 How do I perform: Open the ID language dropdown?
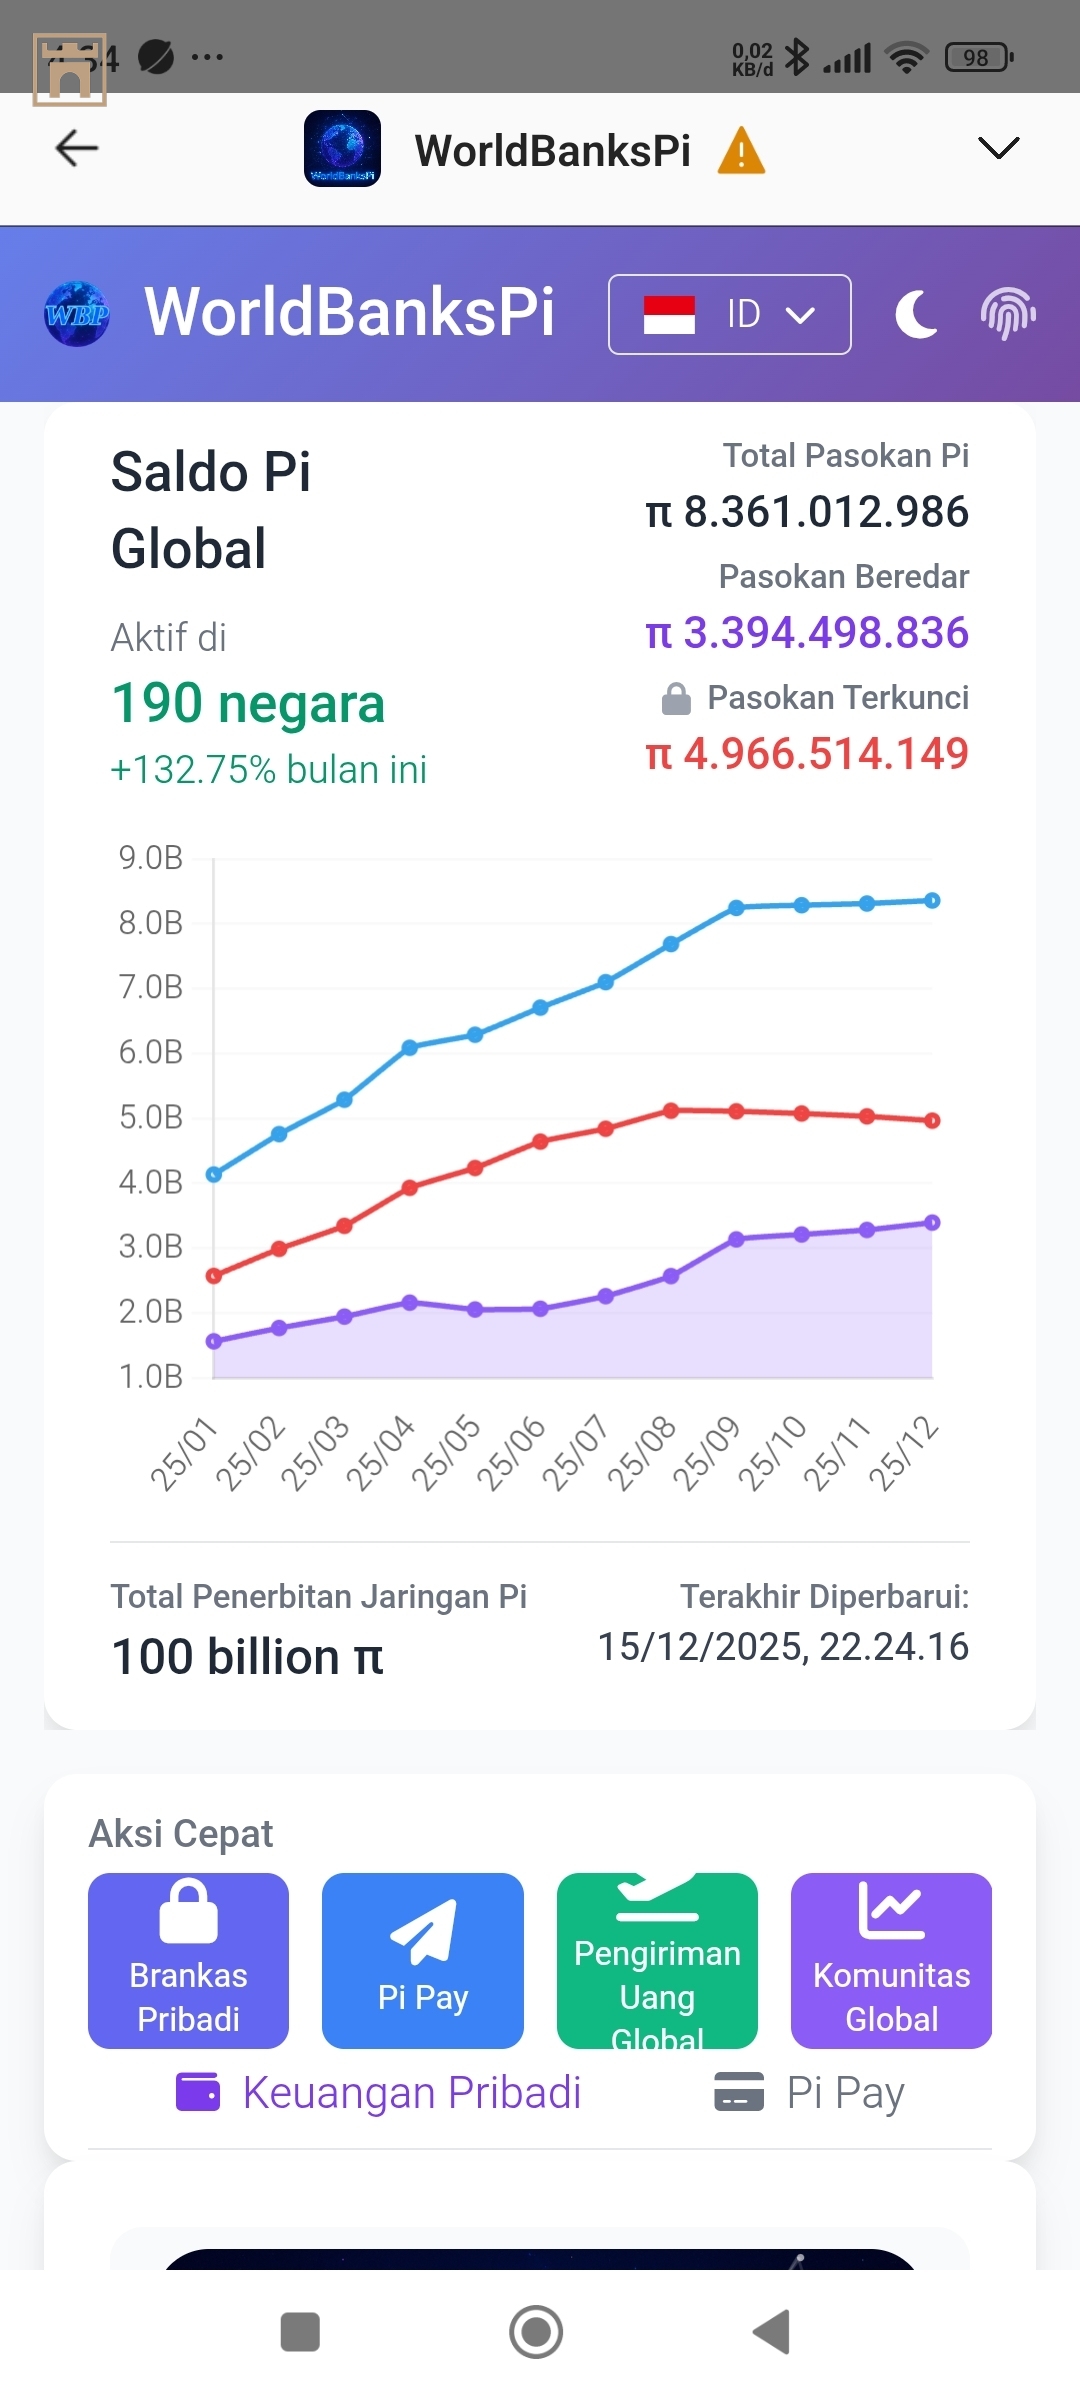point(729,314)
